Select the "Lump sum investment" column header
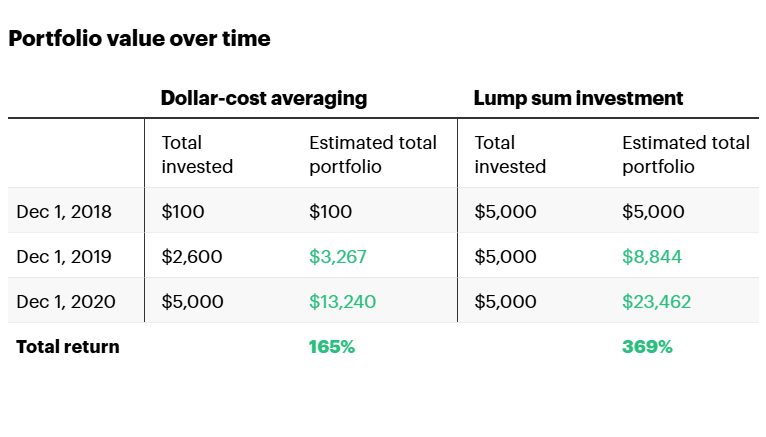Image resolution: width=766 pixels, height=437 pixels. click(578, 98)
